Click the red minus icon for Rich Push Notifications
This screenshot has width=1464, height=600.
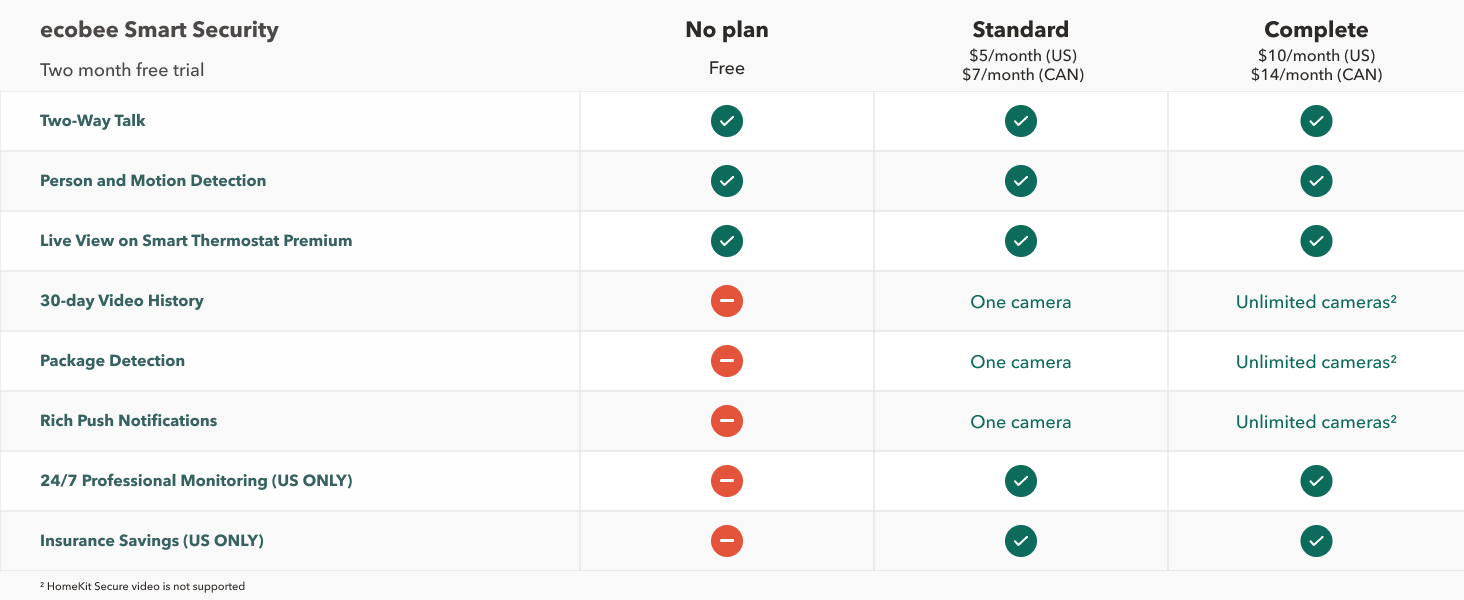(727, 421)
